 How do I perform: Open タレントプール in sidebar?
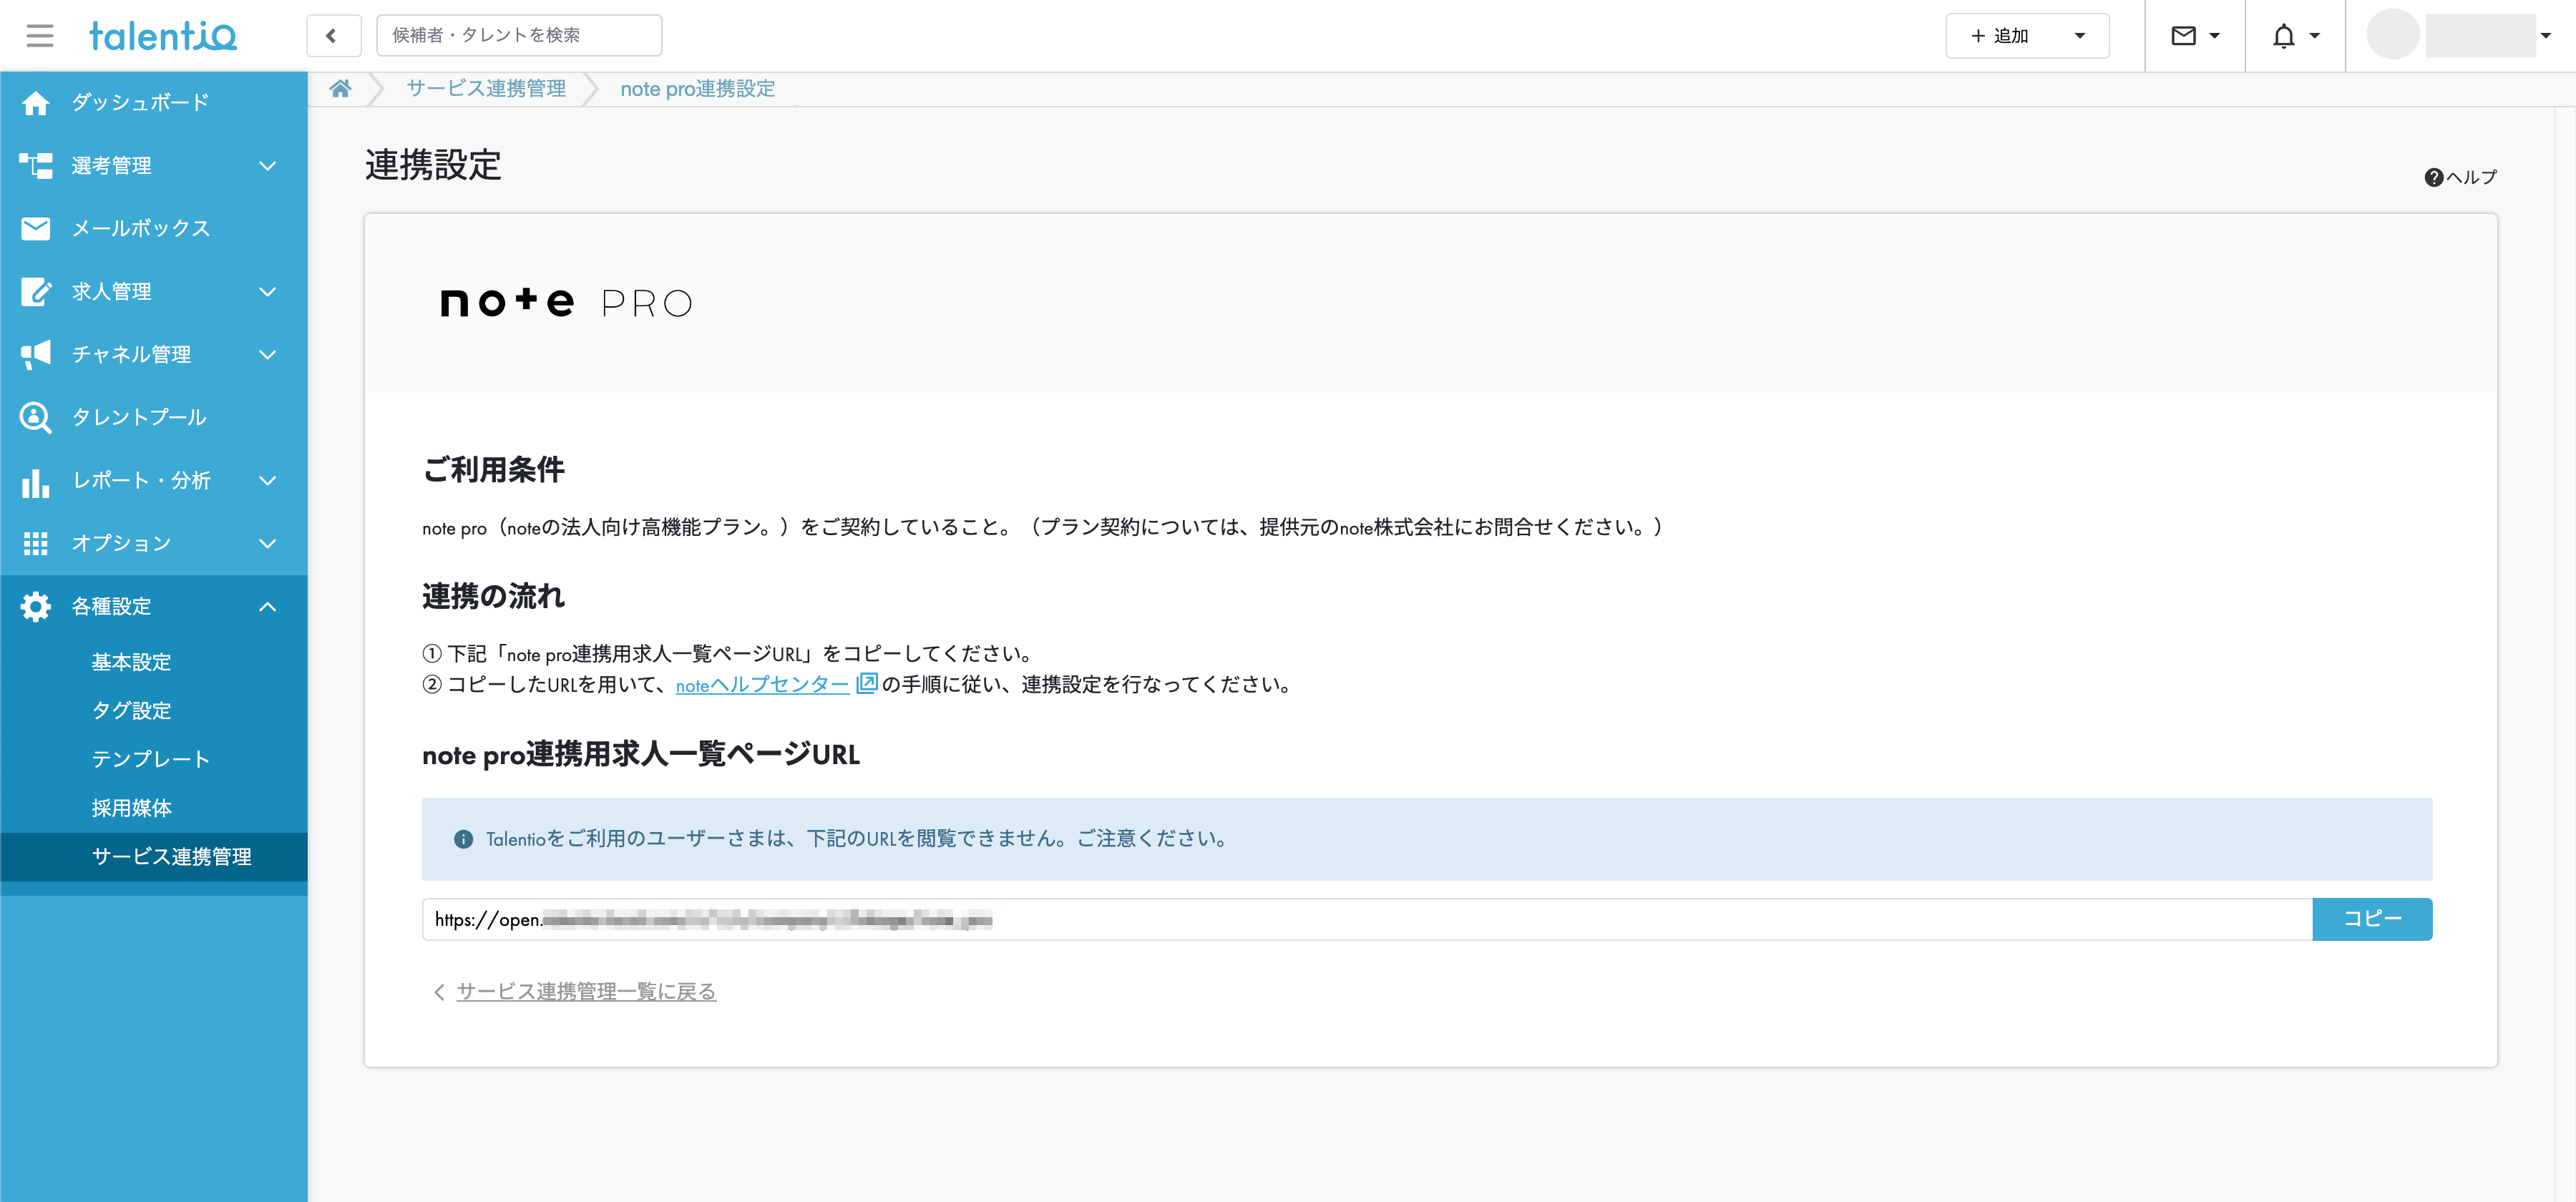154,418
